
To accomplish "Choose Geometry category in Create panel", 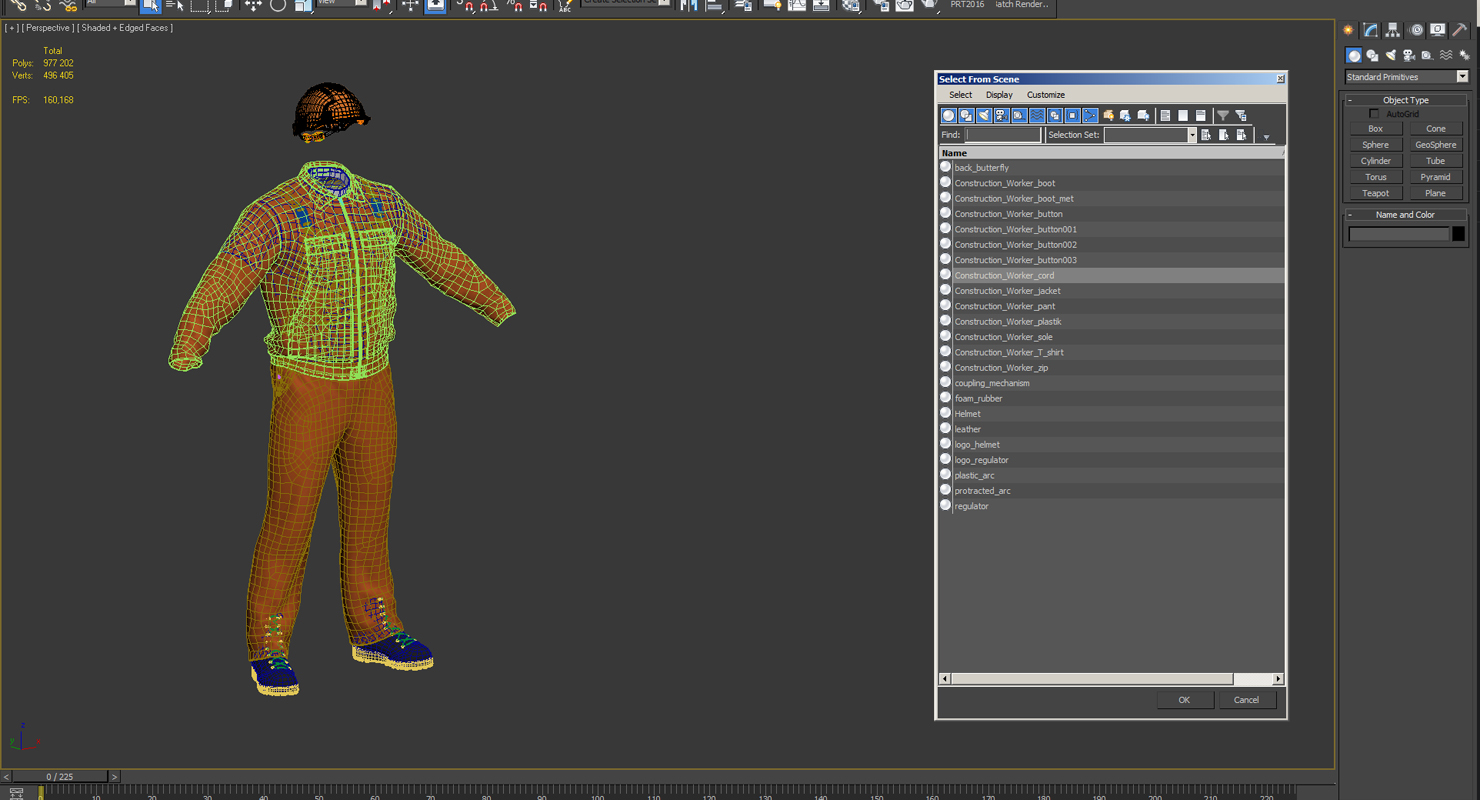I will [x=1353, y=56].
